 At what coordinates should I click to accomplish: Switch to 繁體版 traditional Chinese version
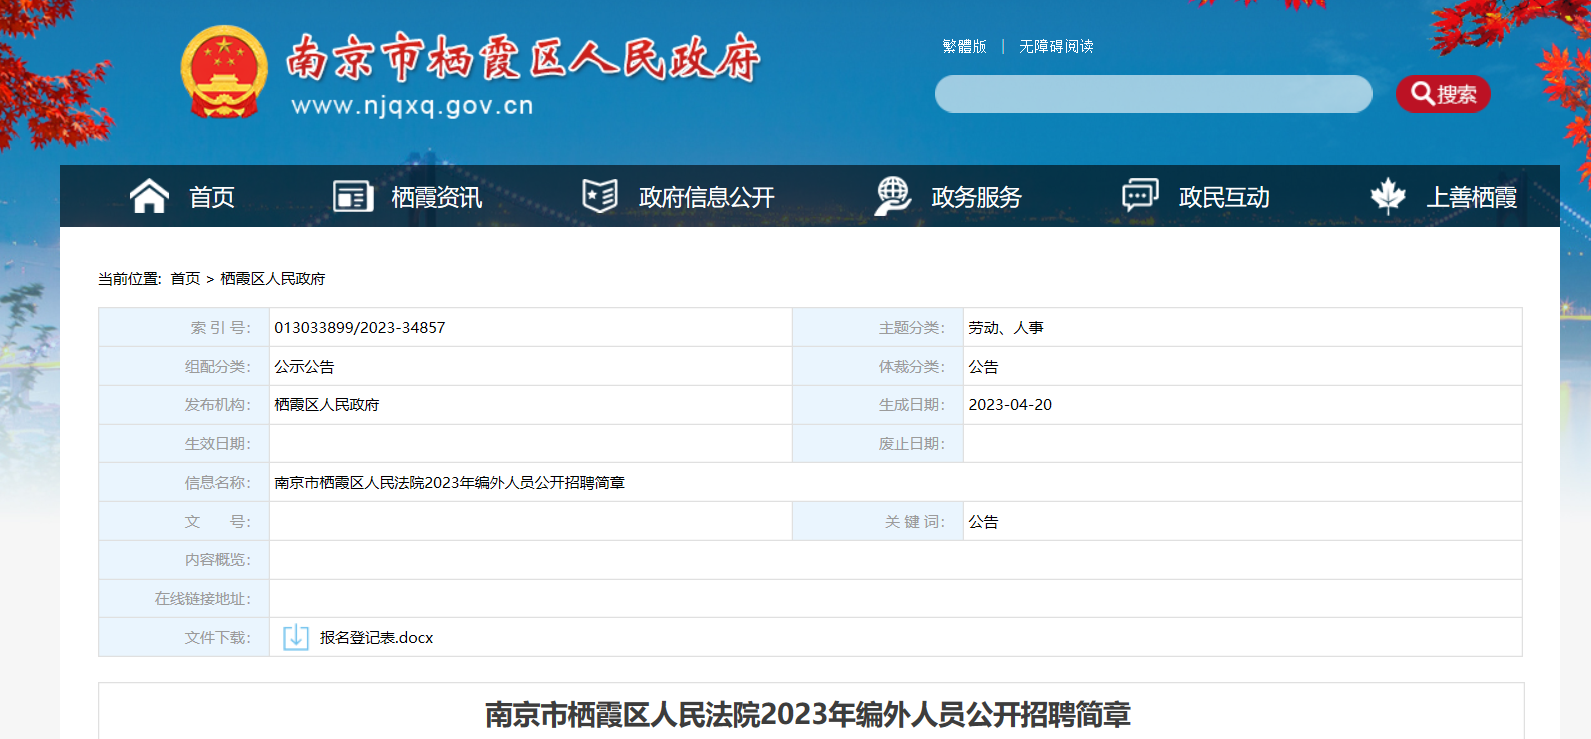(x=964, y=46)
